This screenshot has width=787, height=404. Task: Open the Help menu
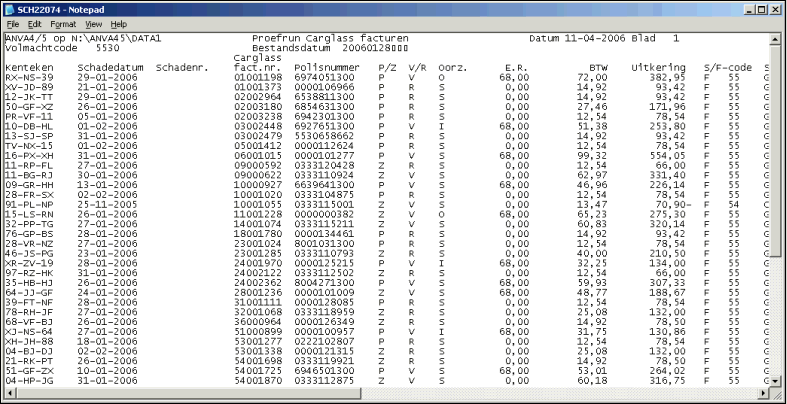(x=119, y=23)
